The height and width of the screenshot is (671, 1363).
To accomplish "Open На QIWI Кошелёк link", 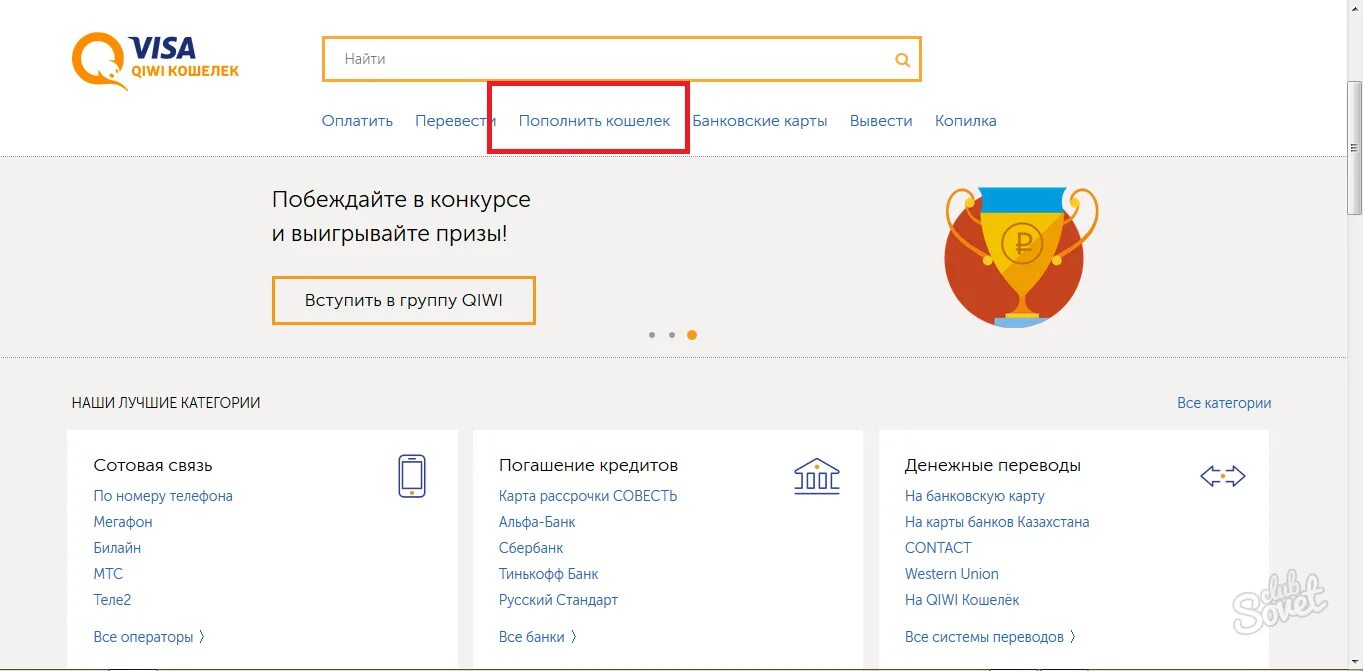I will pyautogui.click(x=962, y=600).
